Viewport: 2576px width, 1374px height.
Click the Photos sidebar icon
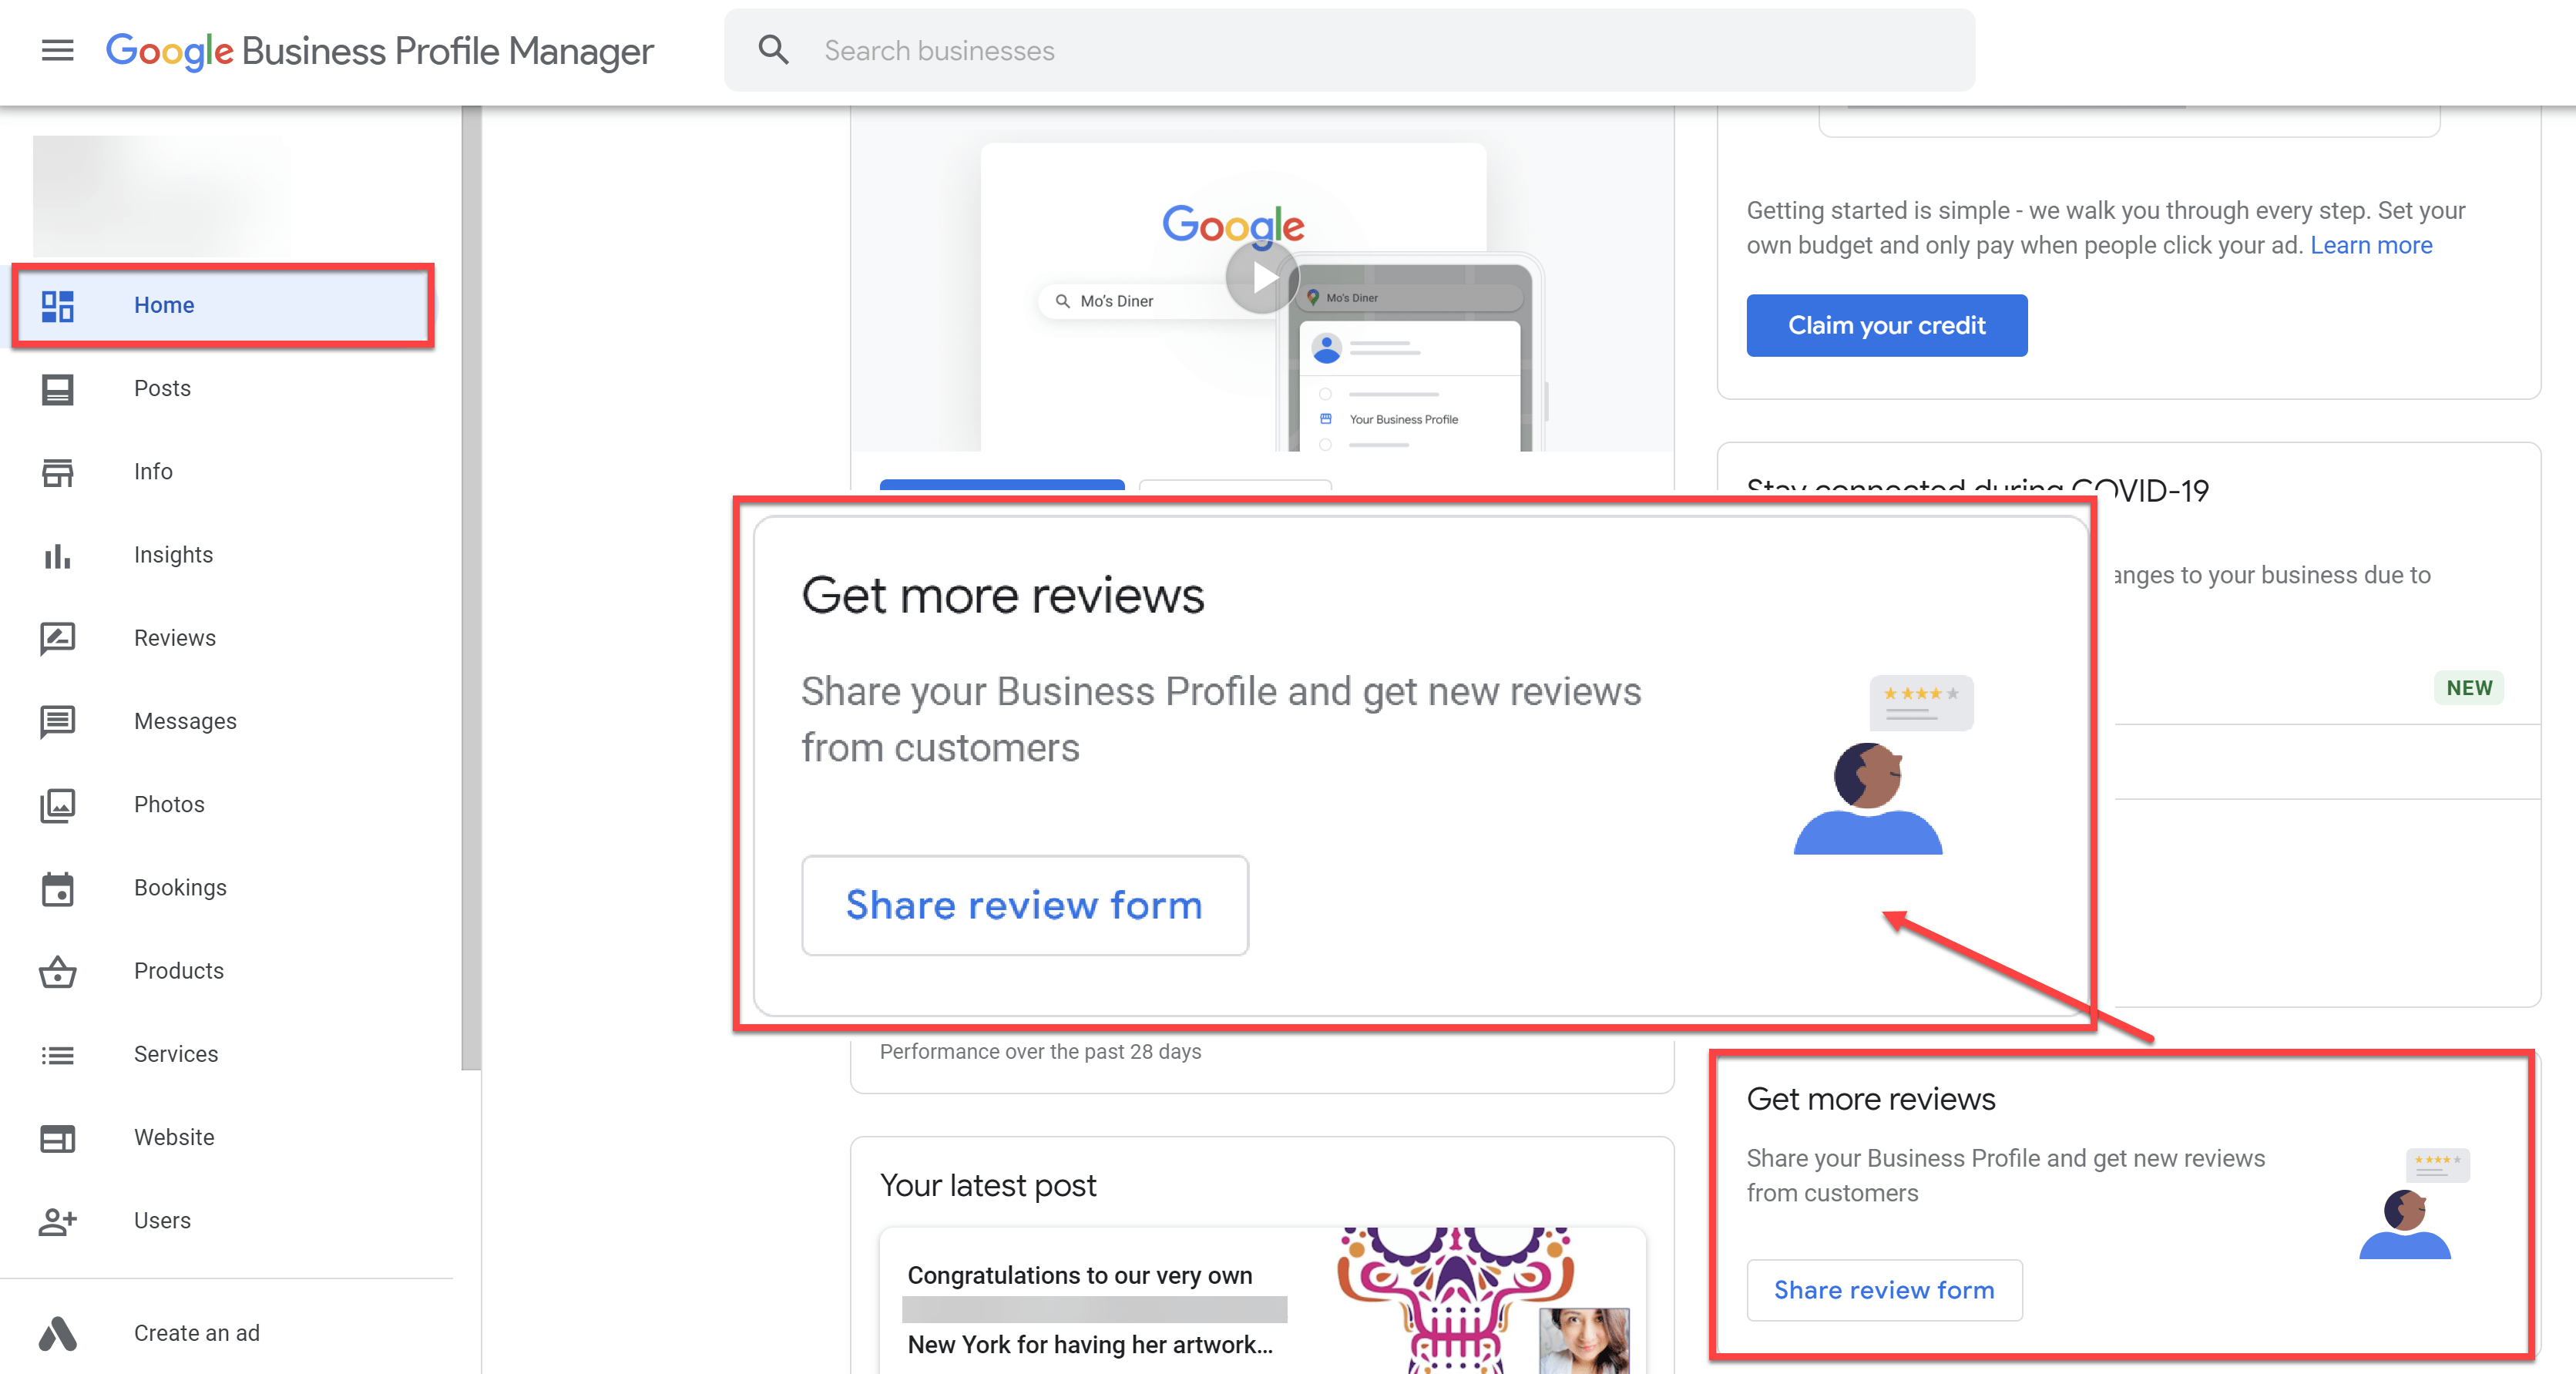coord(56,803)
